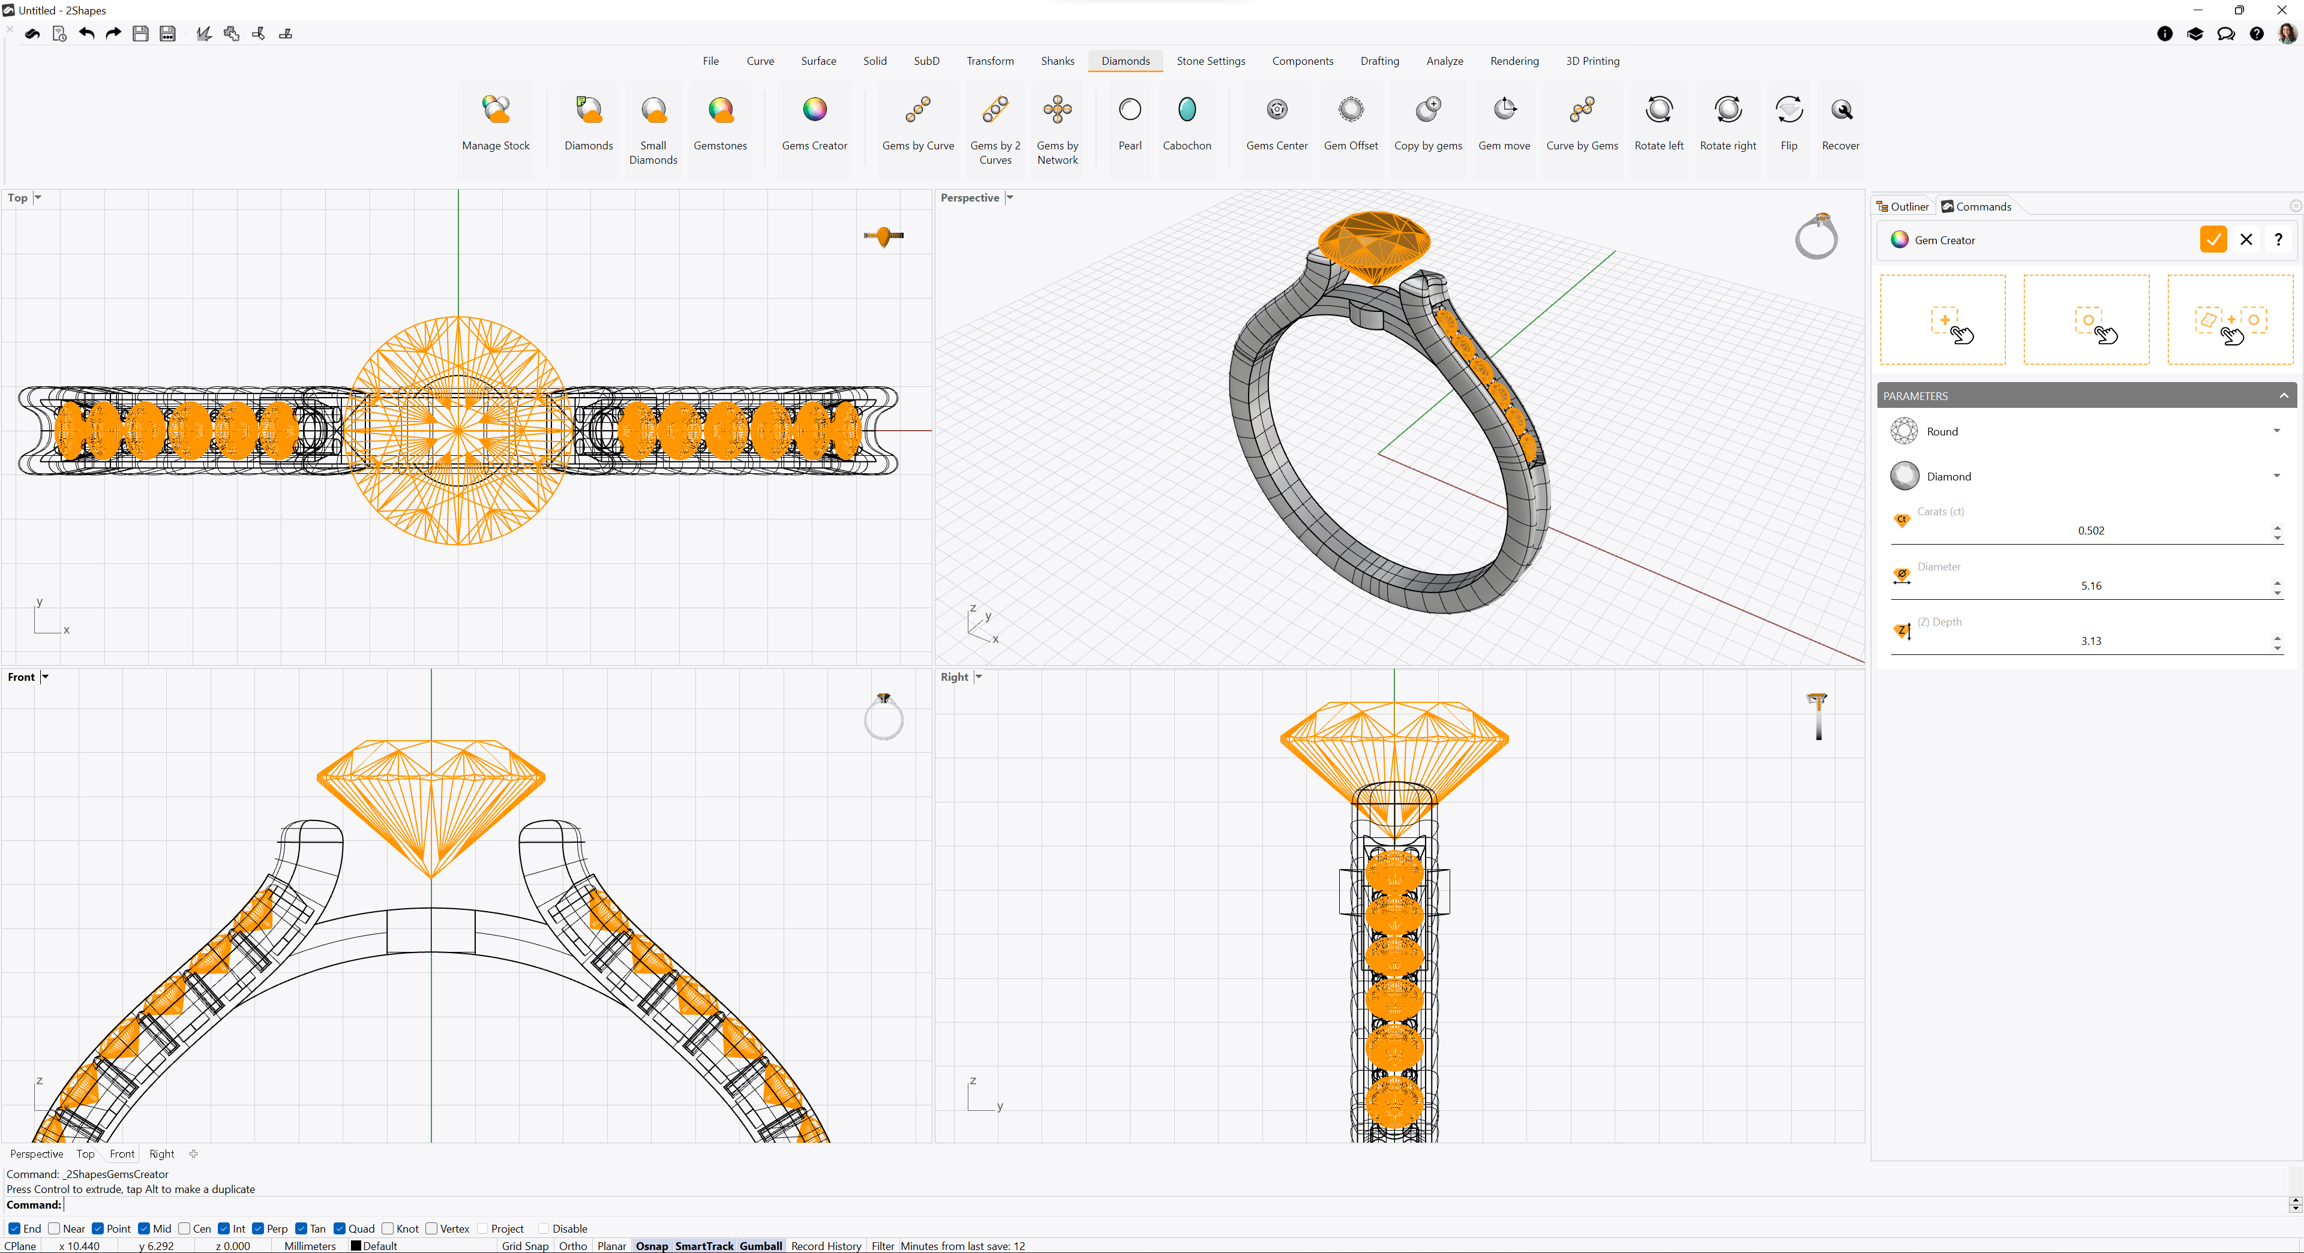Switch to the Stone Settings tab
The height and width of the screenshot is (1253, 2304).
point(1210,61)
